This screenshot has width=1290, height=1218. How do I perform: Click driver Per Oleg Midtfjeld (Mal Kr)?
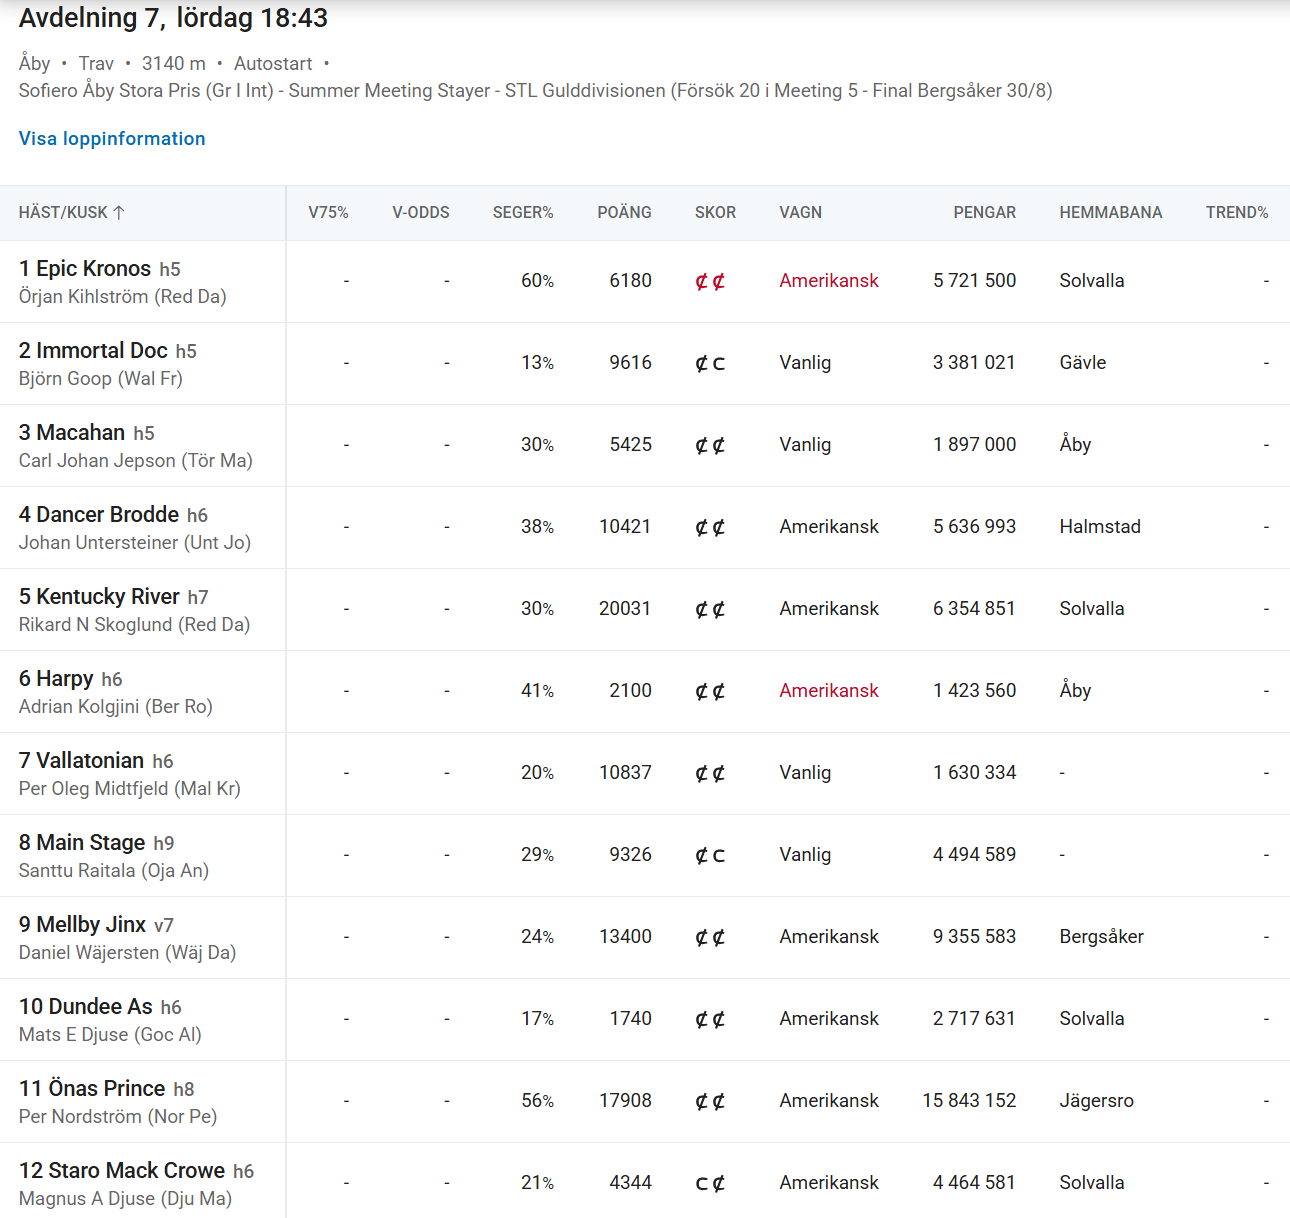(x=130, y=789)
